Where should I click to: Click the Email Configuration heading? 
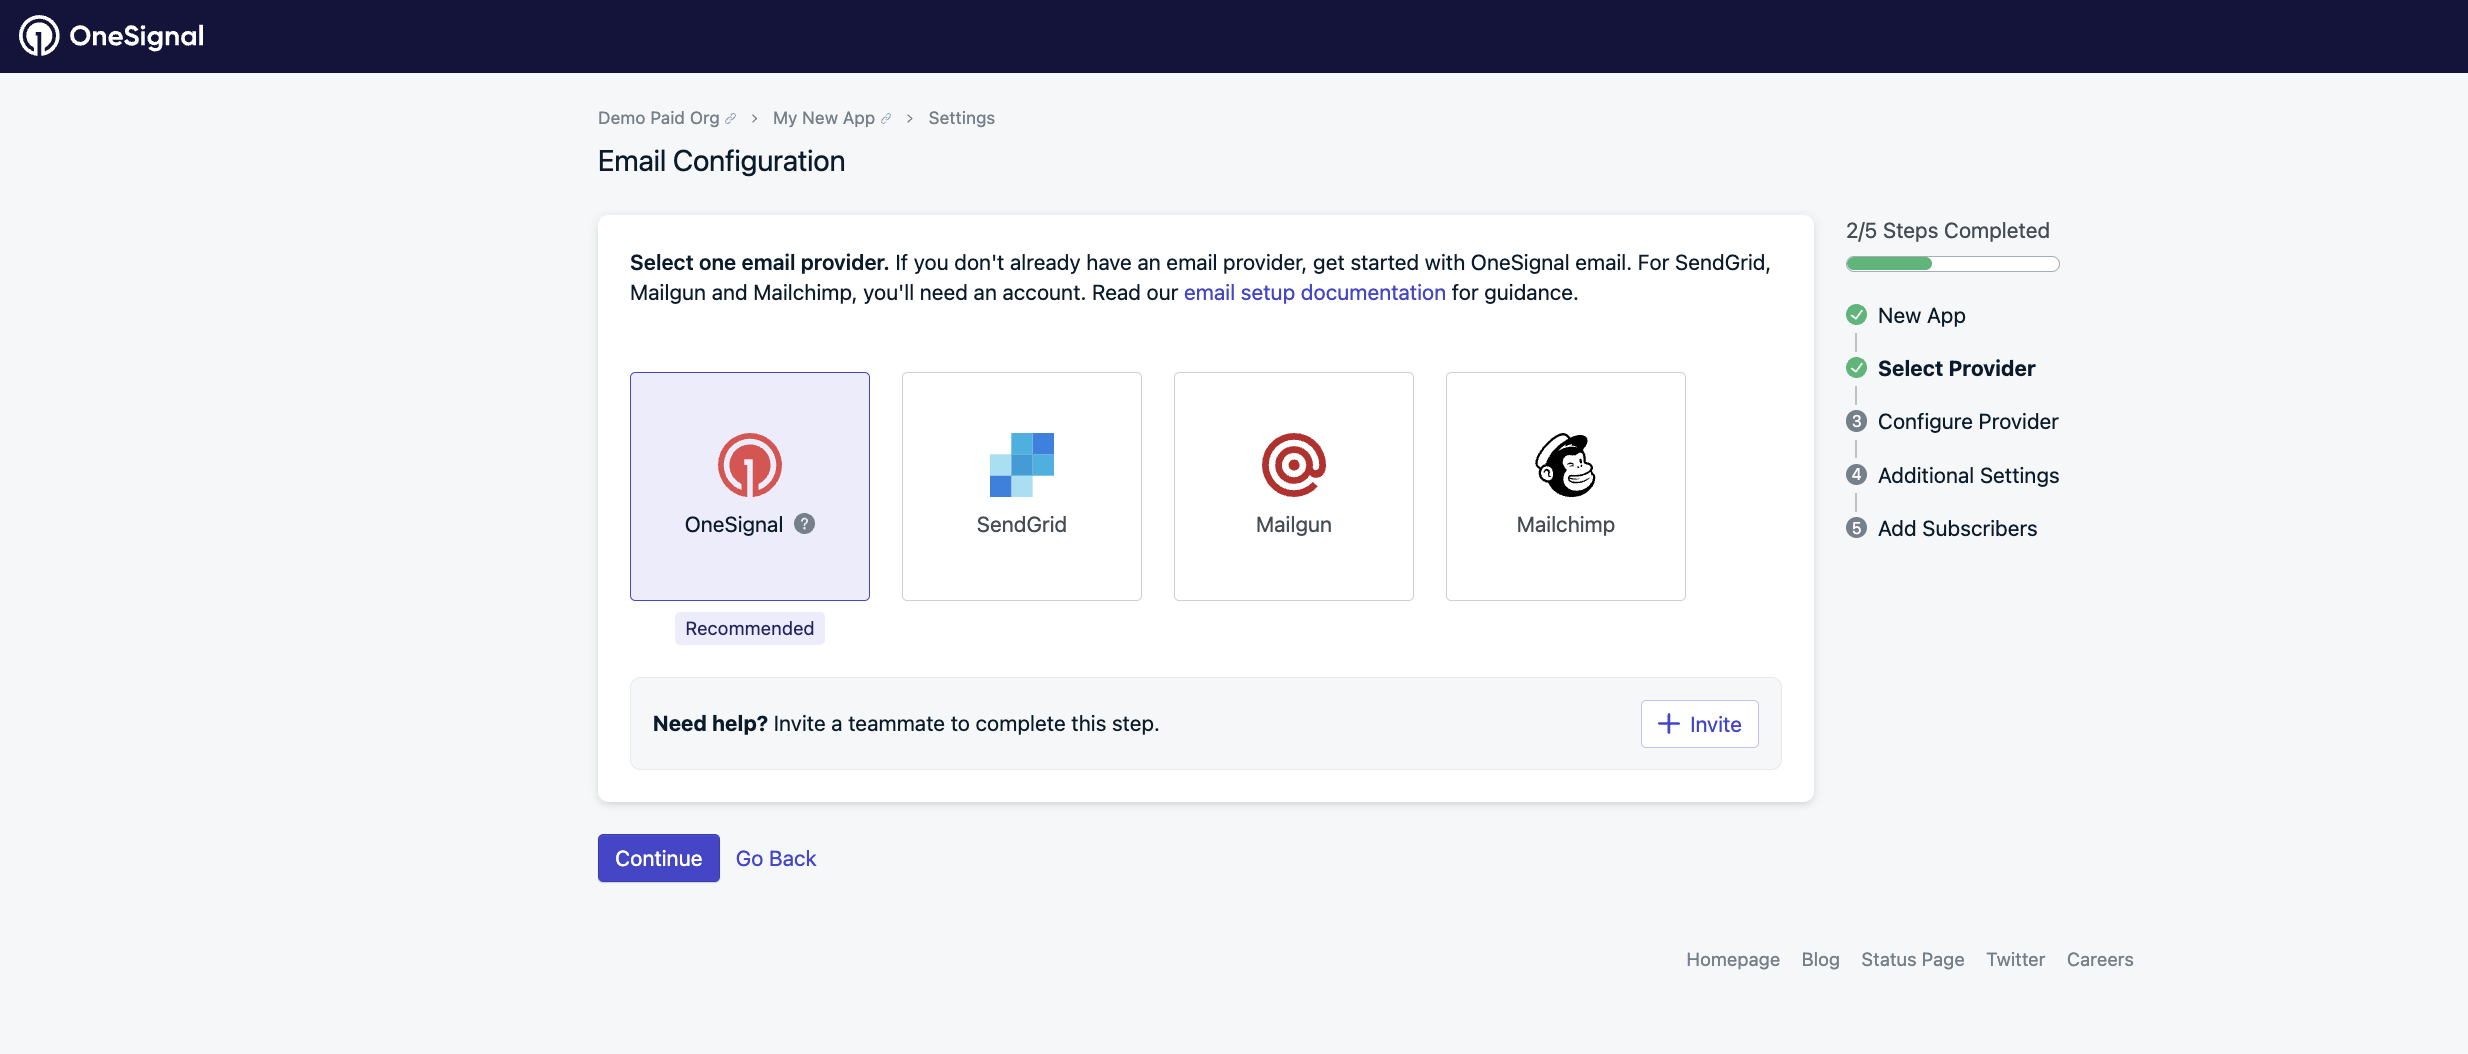tap(722, 161)
